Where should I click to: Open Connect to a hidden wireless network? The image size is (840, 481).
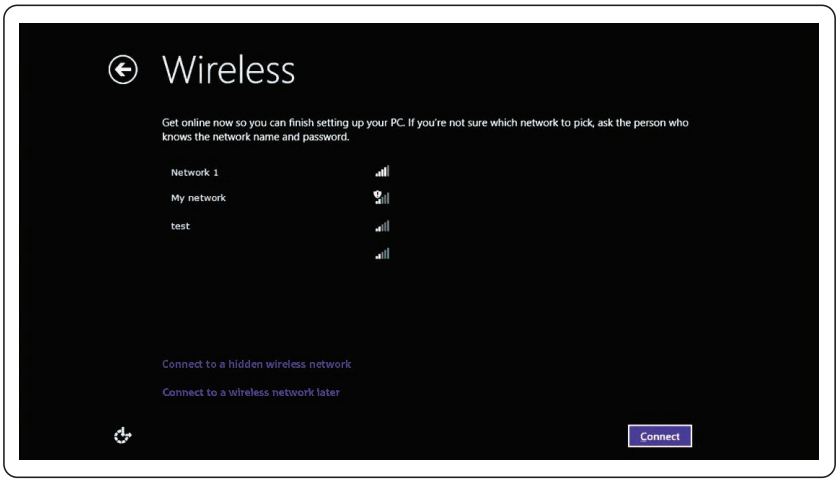click(x=256, y=365)
